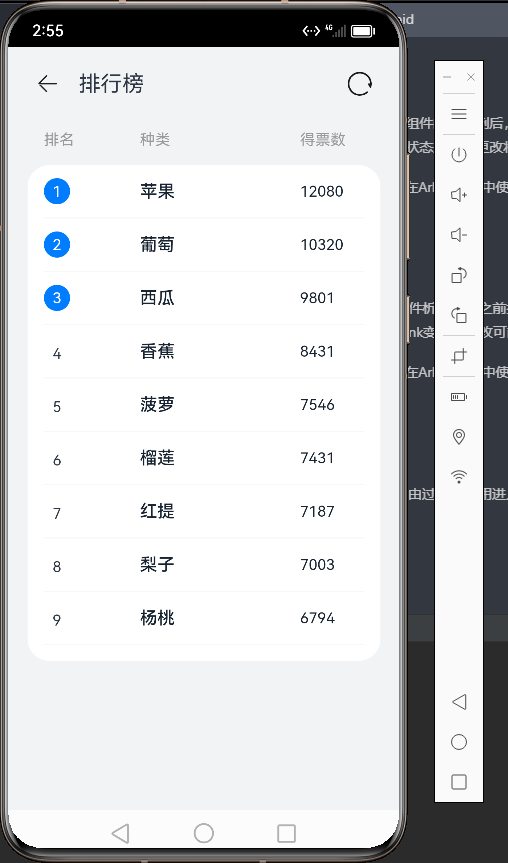Open the emulator hamburger menu
Screen dimensions: 508x863
[x=459, y=114]
